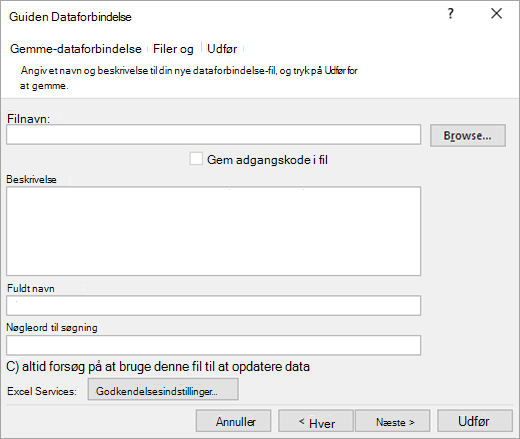This screenshot has width=520, height=439.
Task: Click the Udfør button
Action: (x=475, y=421)
